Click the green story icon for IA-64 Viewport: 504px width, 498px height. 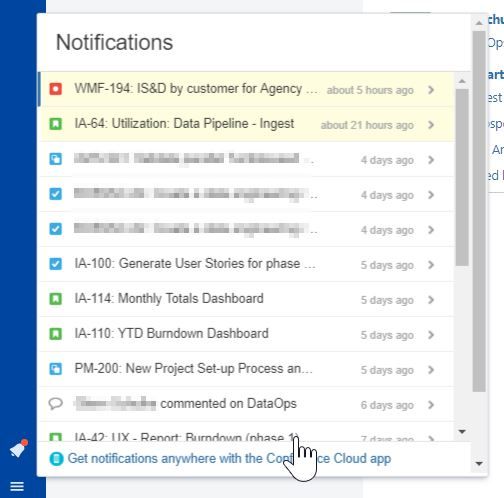point(56,124)
